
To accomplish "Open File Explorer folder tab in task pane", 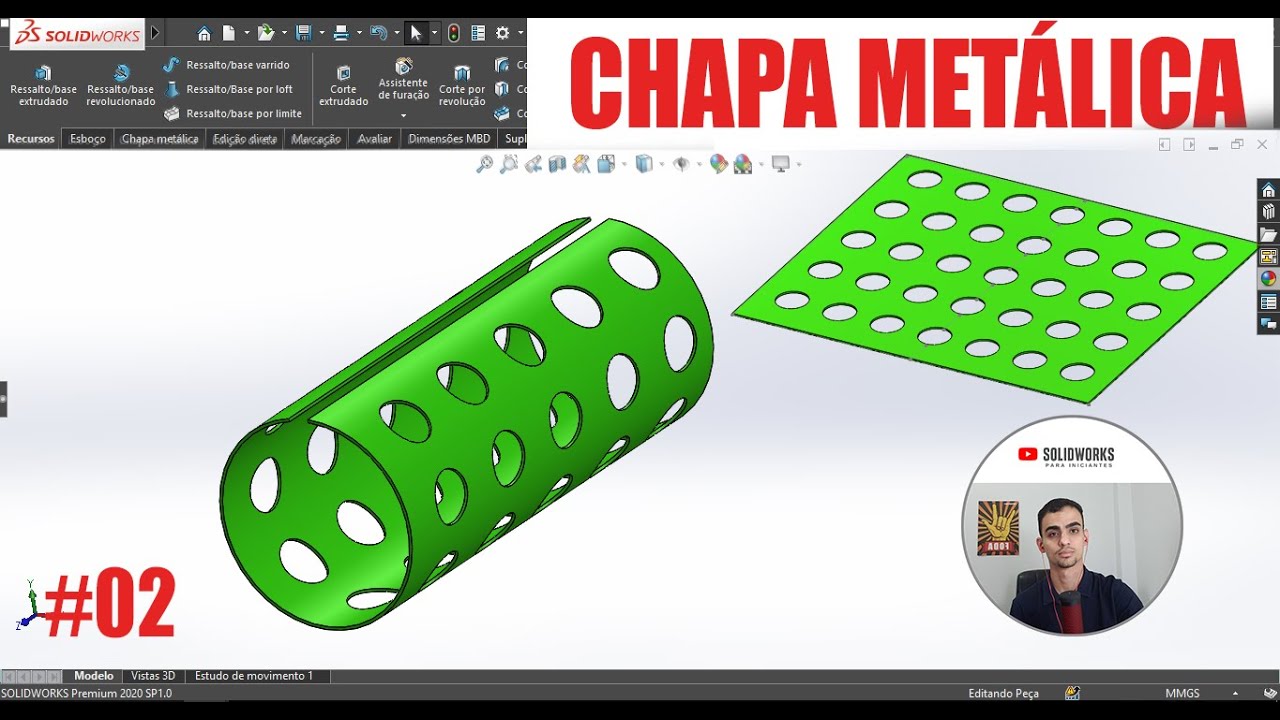I will 1268,235.
